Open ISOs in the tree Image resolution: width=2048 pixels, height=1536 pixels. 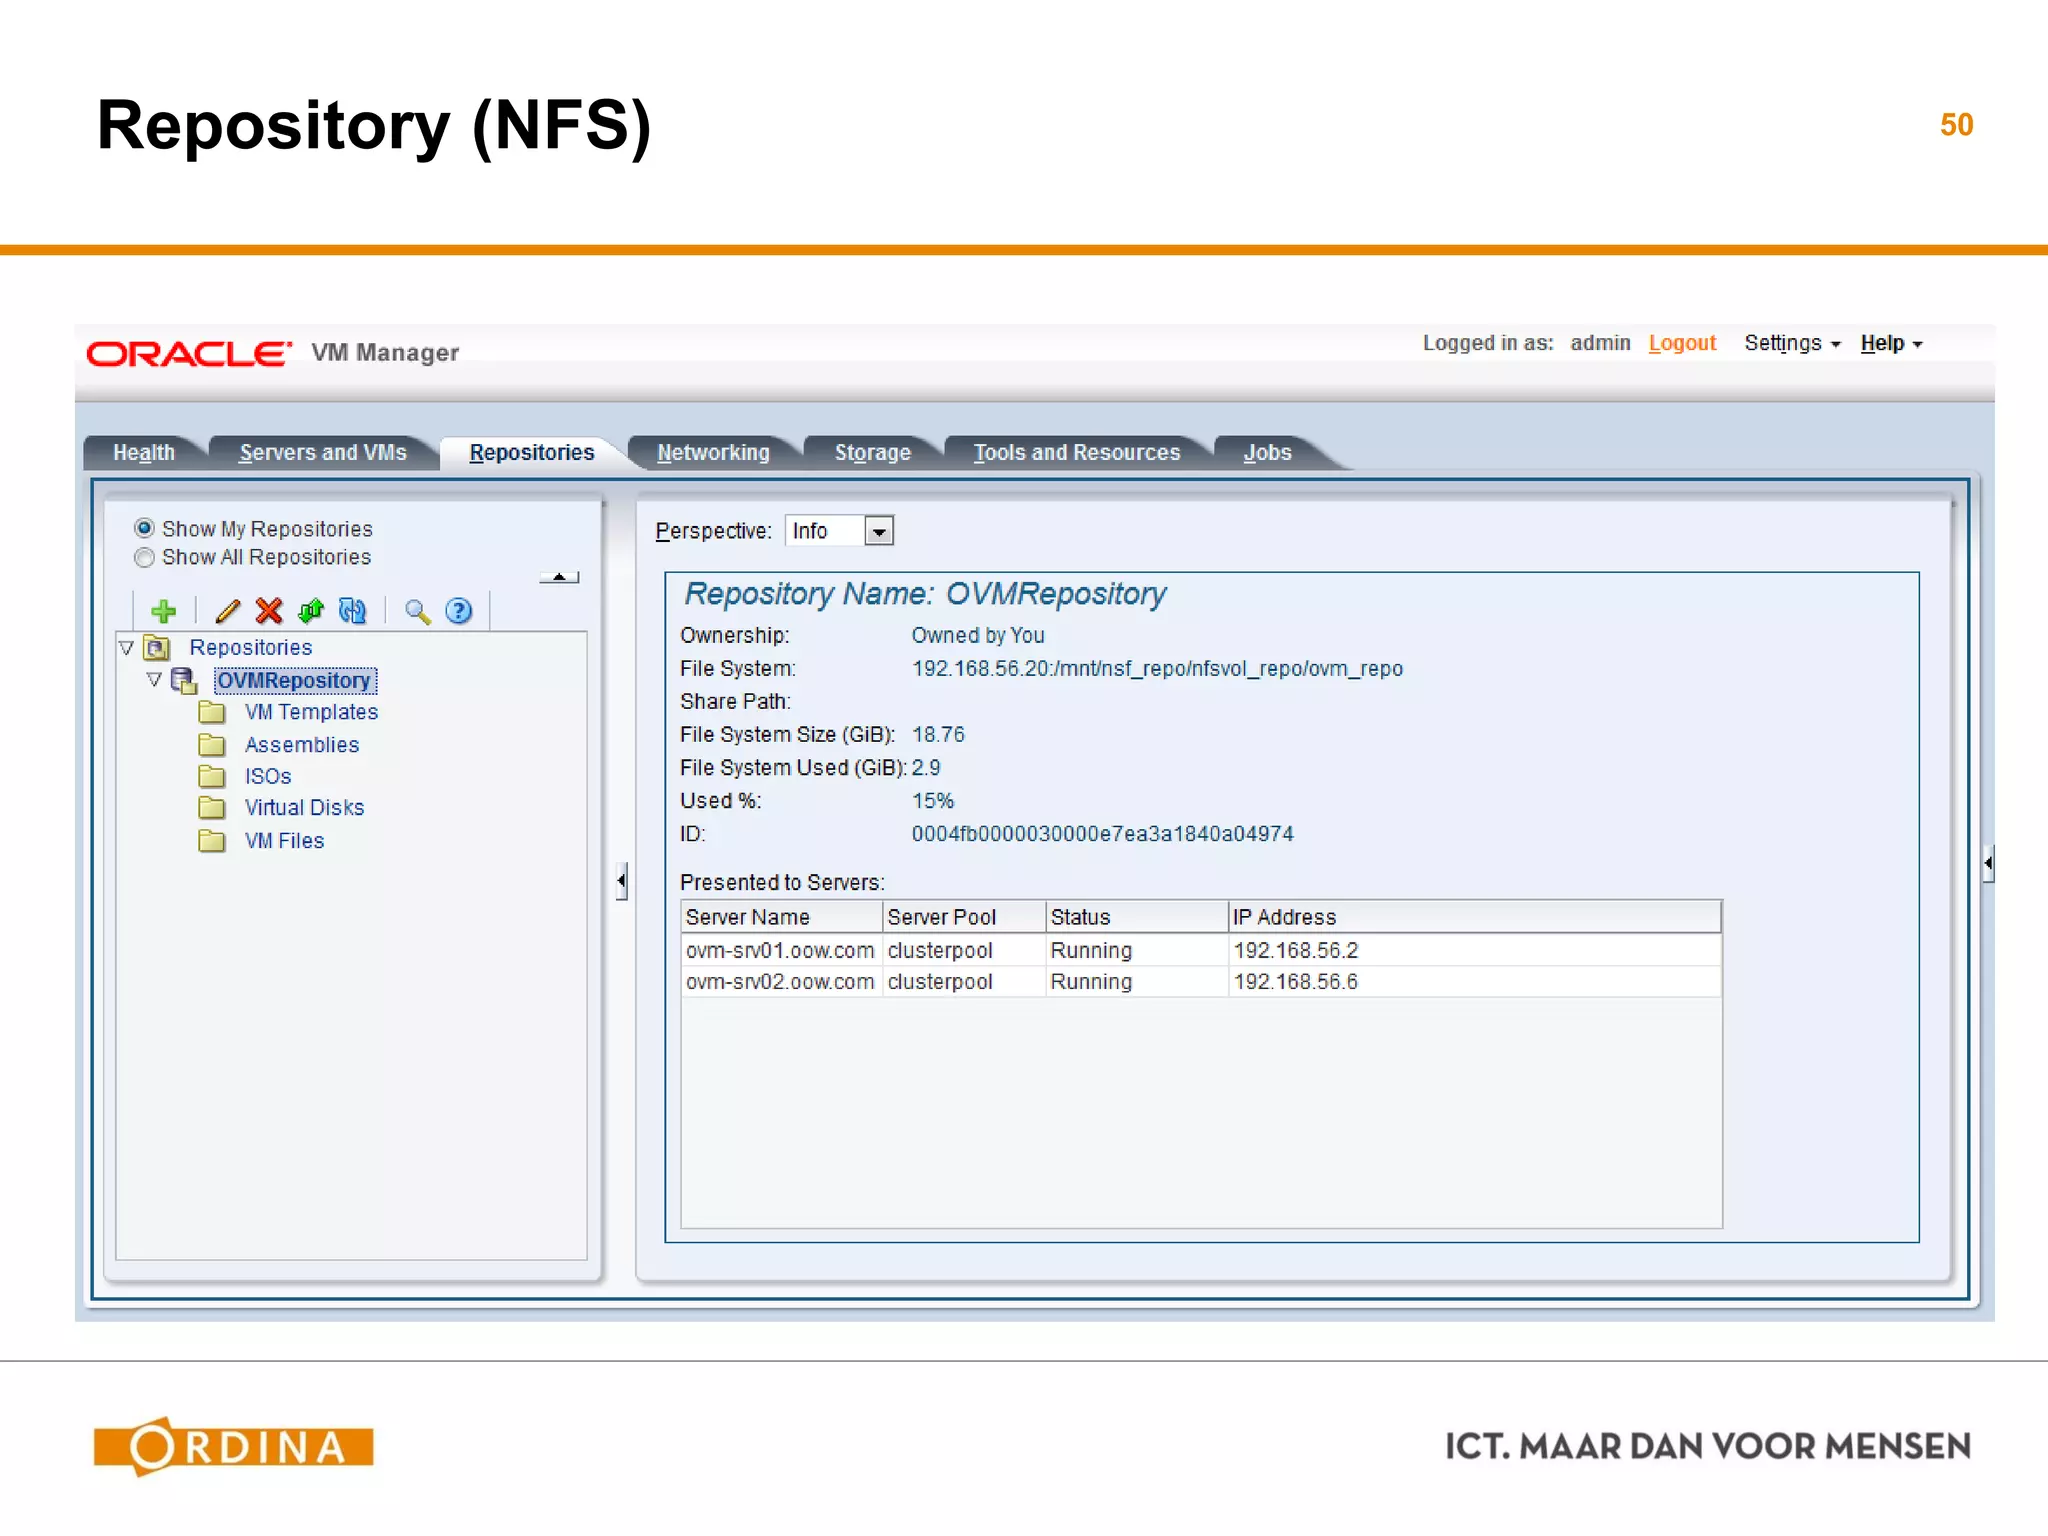point(268,776)
